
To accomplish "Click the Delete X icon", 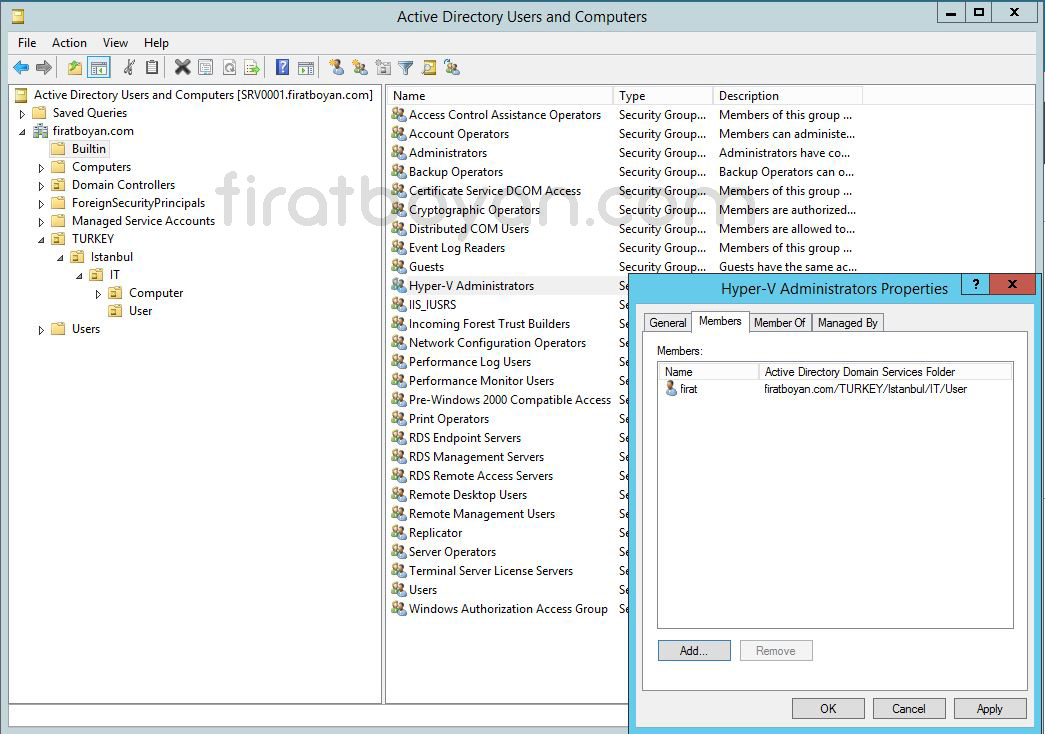I will click(182, 67).
